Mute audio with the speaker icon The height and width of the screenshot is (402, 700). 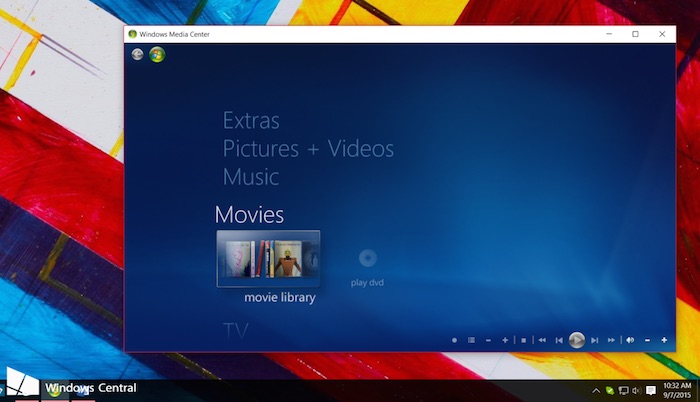pos(630,340)
